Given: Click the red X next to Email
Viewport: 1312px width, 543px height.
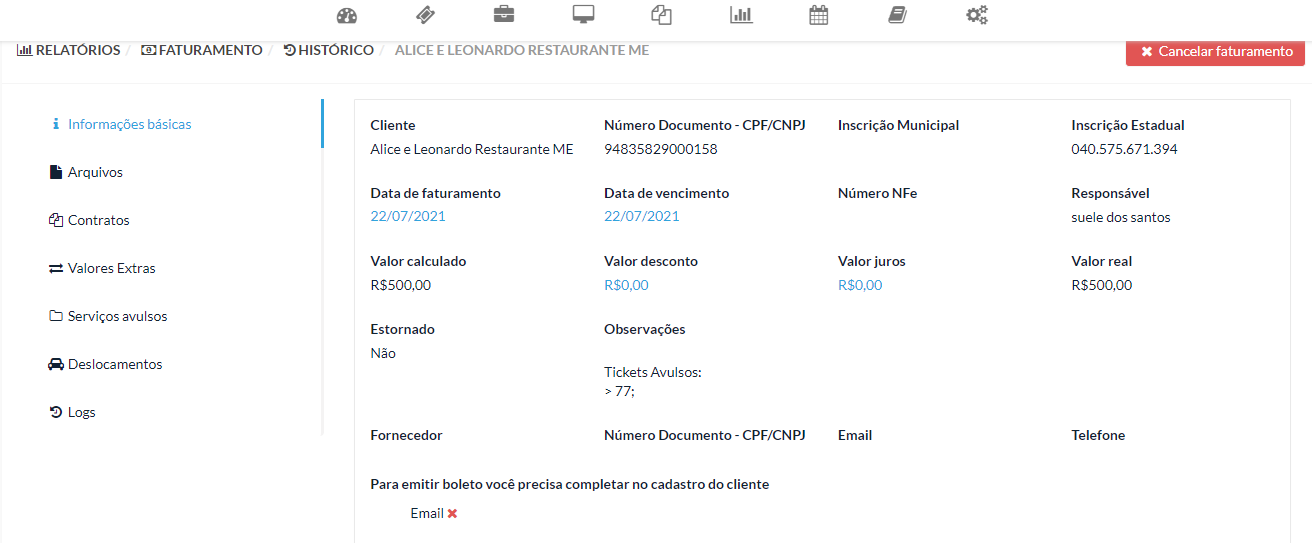Looking at the screenshot, I should (452, 513).
